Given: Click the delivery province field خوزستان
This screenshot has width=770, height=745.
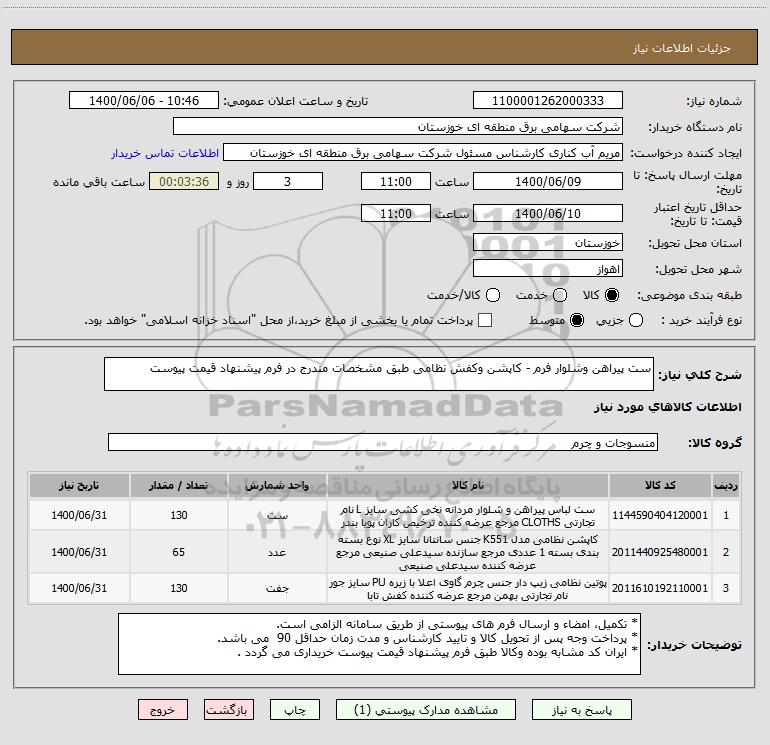Looking at the screenshot, I should click(x=548, y=242).
